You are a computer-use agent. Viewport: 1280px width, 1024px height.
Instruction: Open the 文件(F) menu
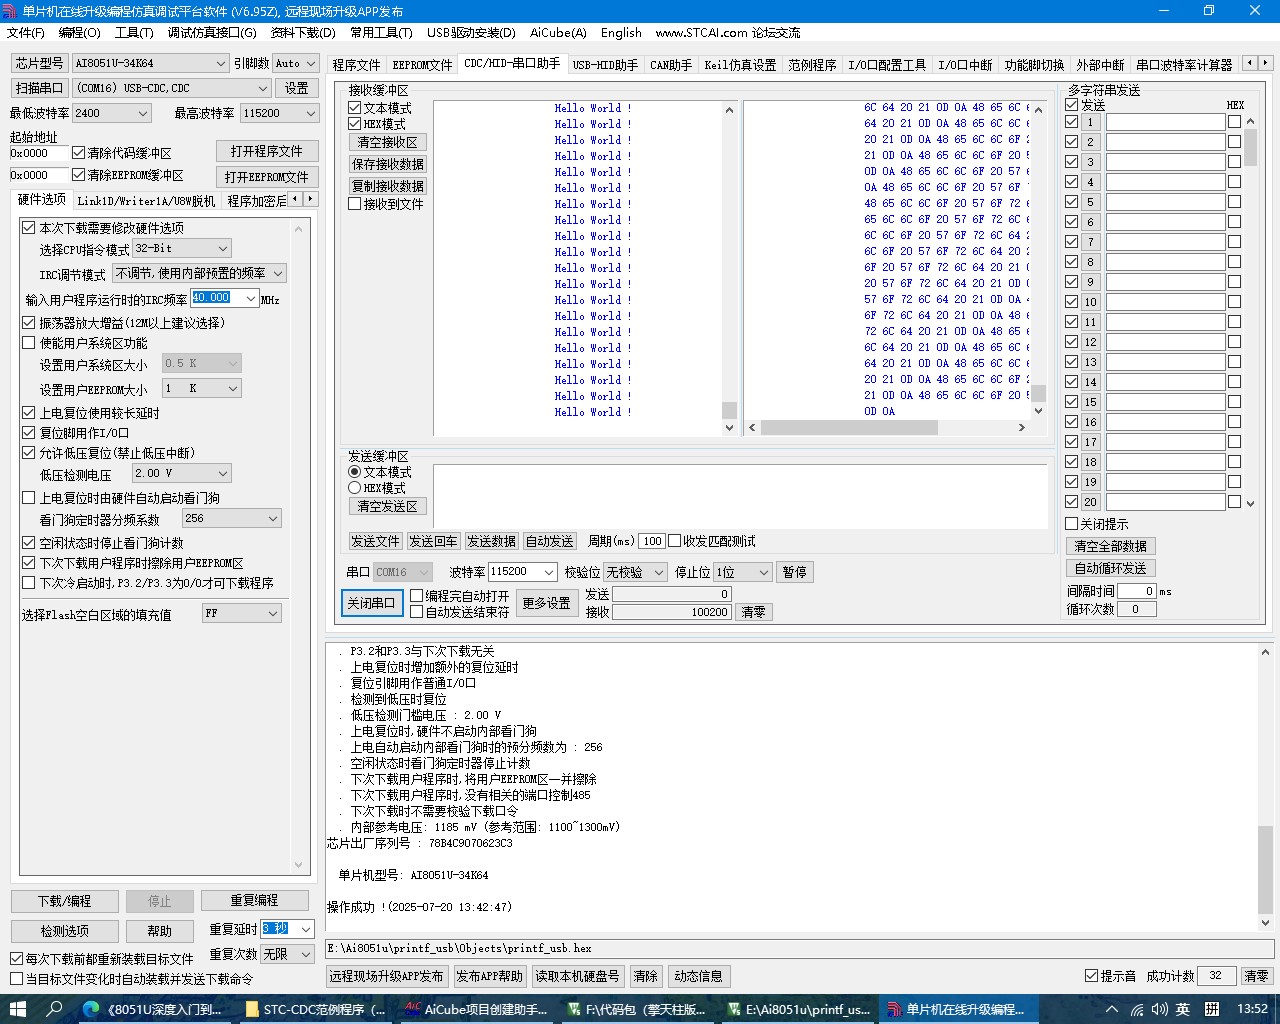(26, 33)
